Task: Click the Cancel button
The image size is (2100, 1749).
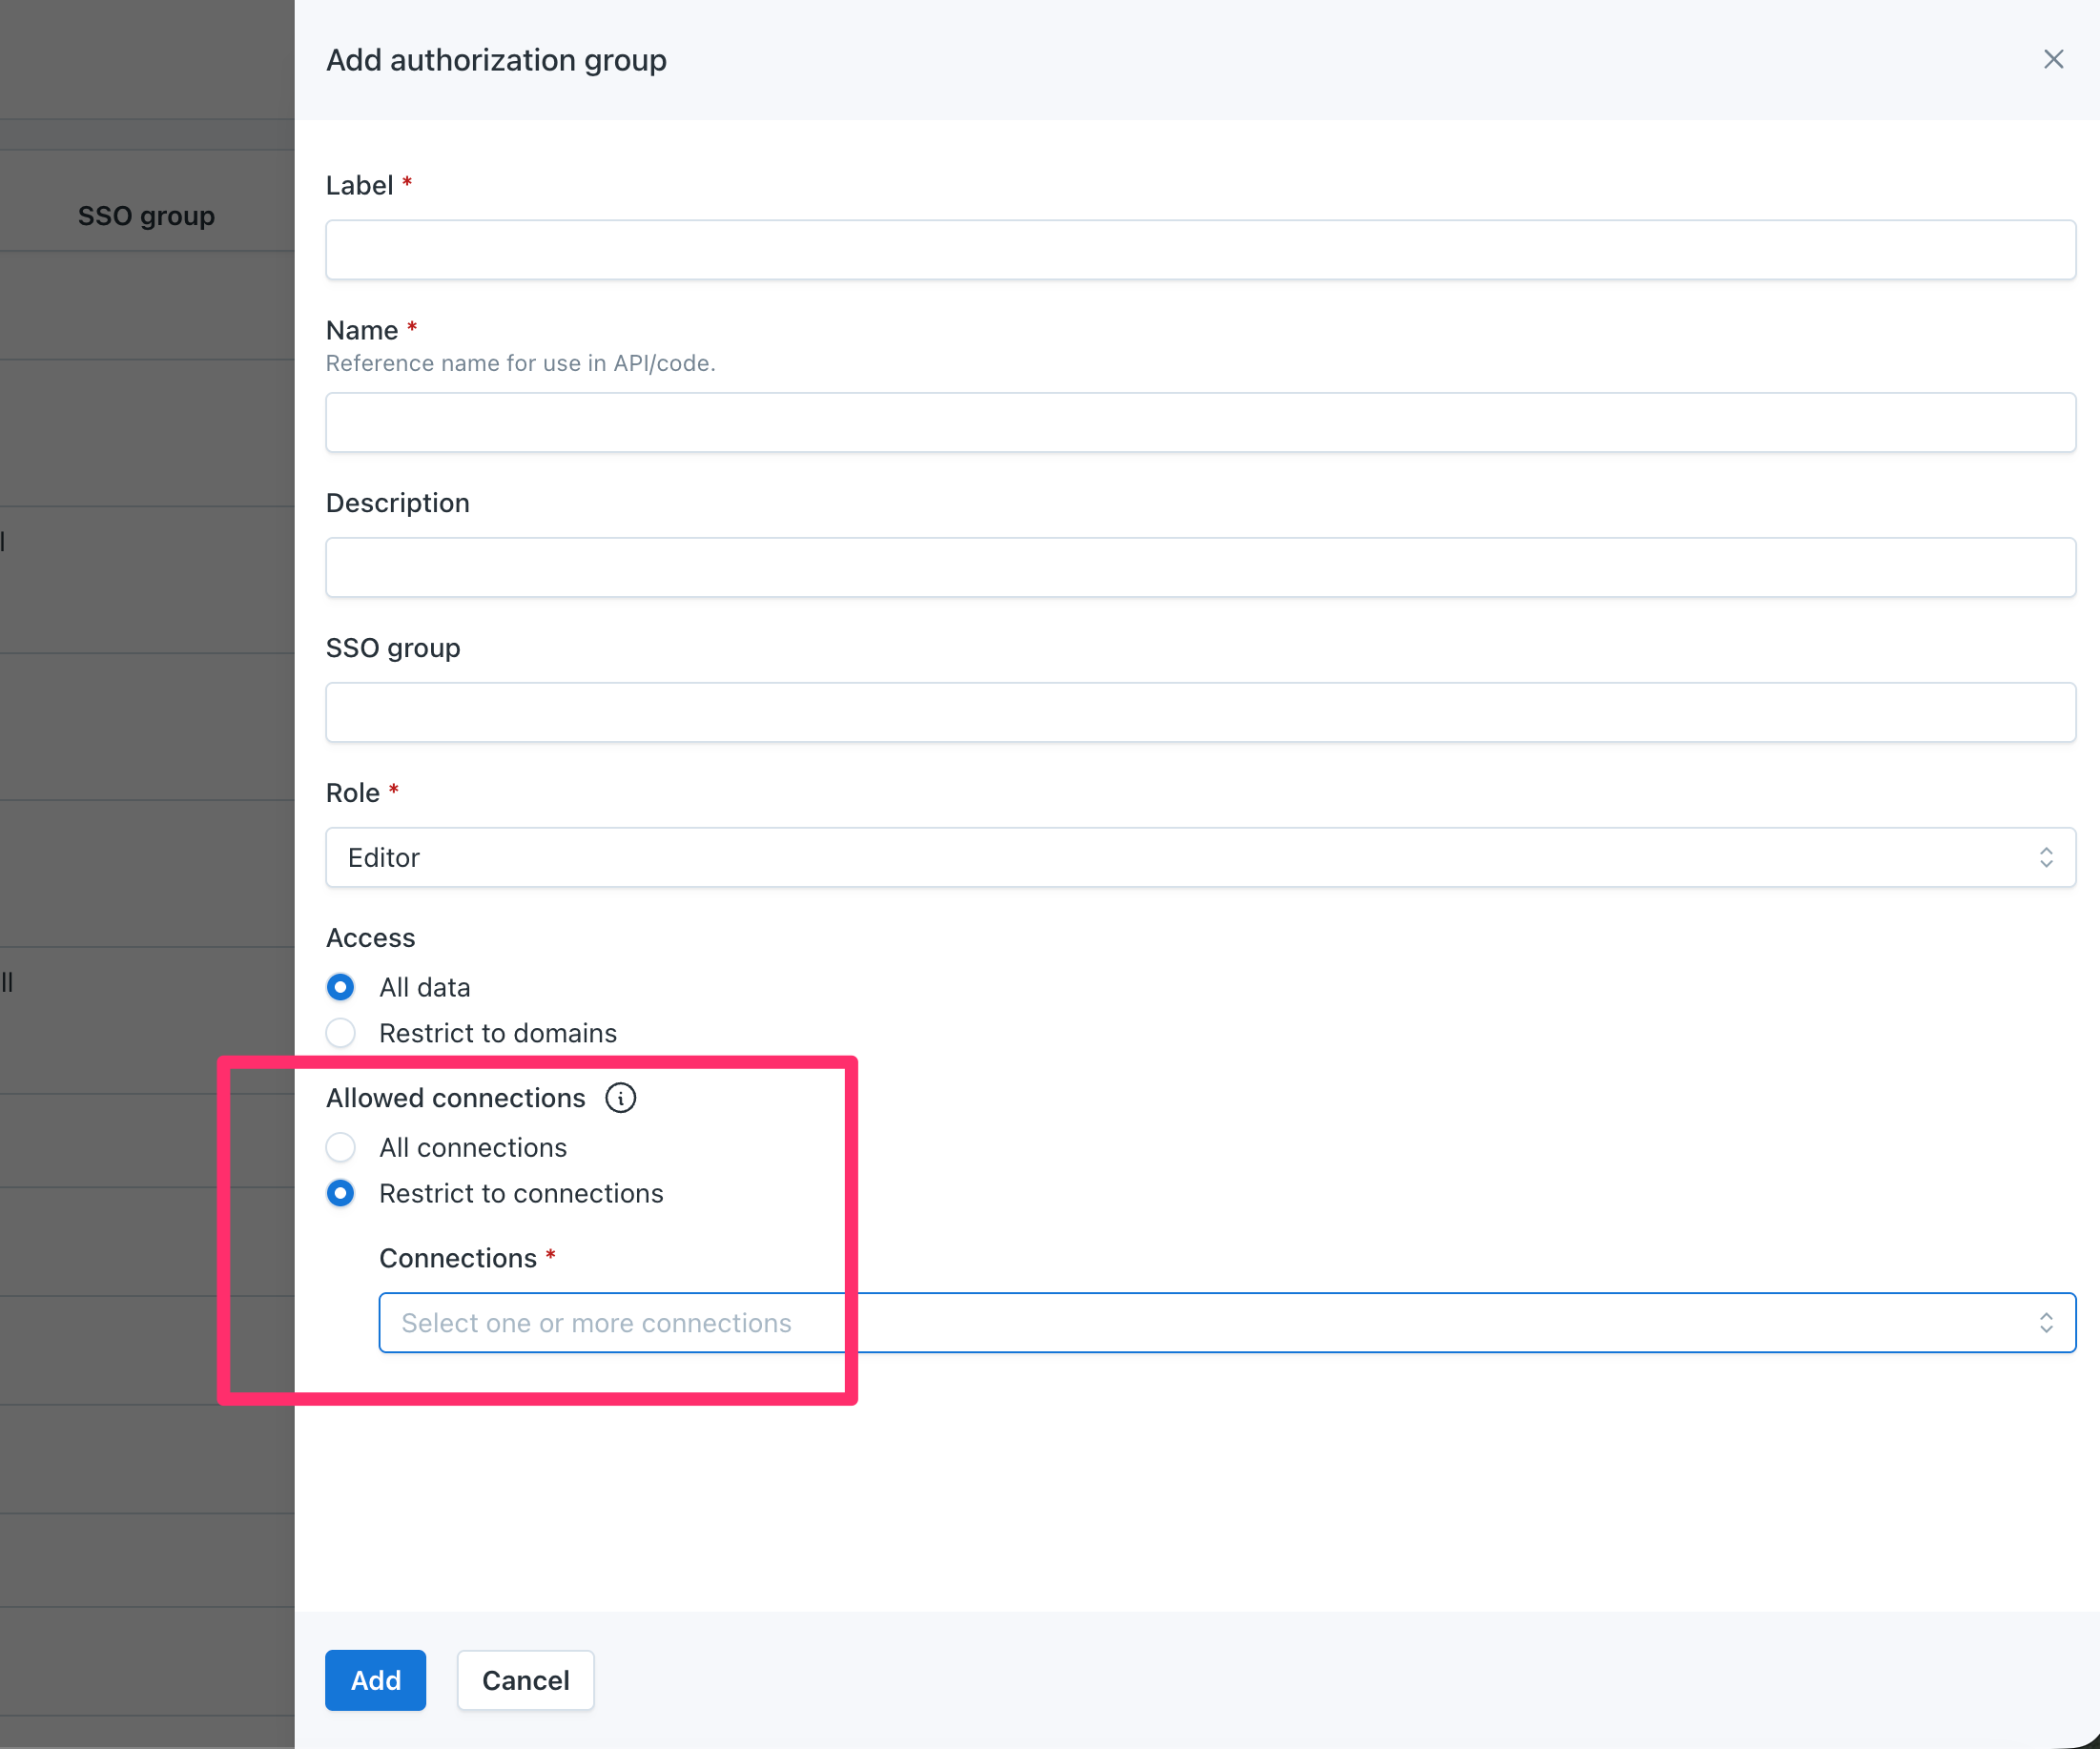Action: pyautogui.click(x=525, y=1680)
